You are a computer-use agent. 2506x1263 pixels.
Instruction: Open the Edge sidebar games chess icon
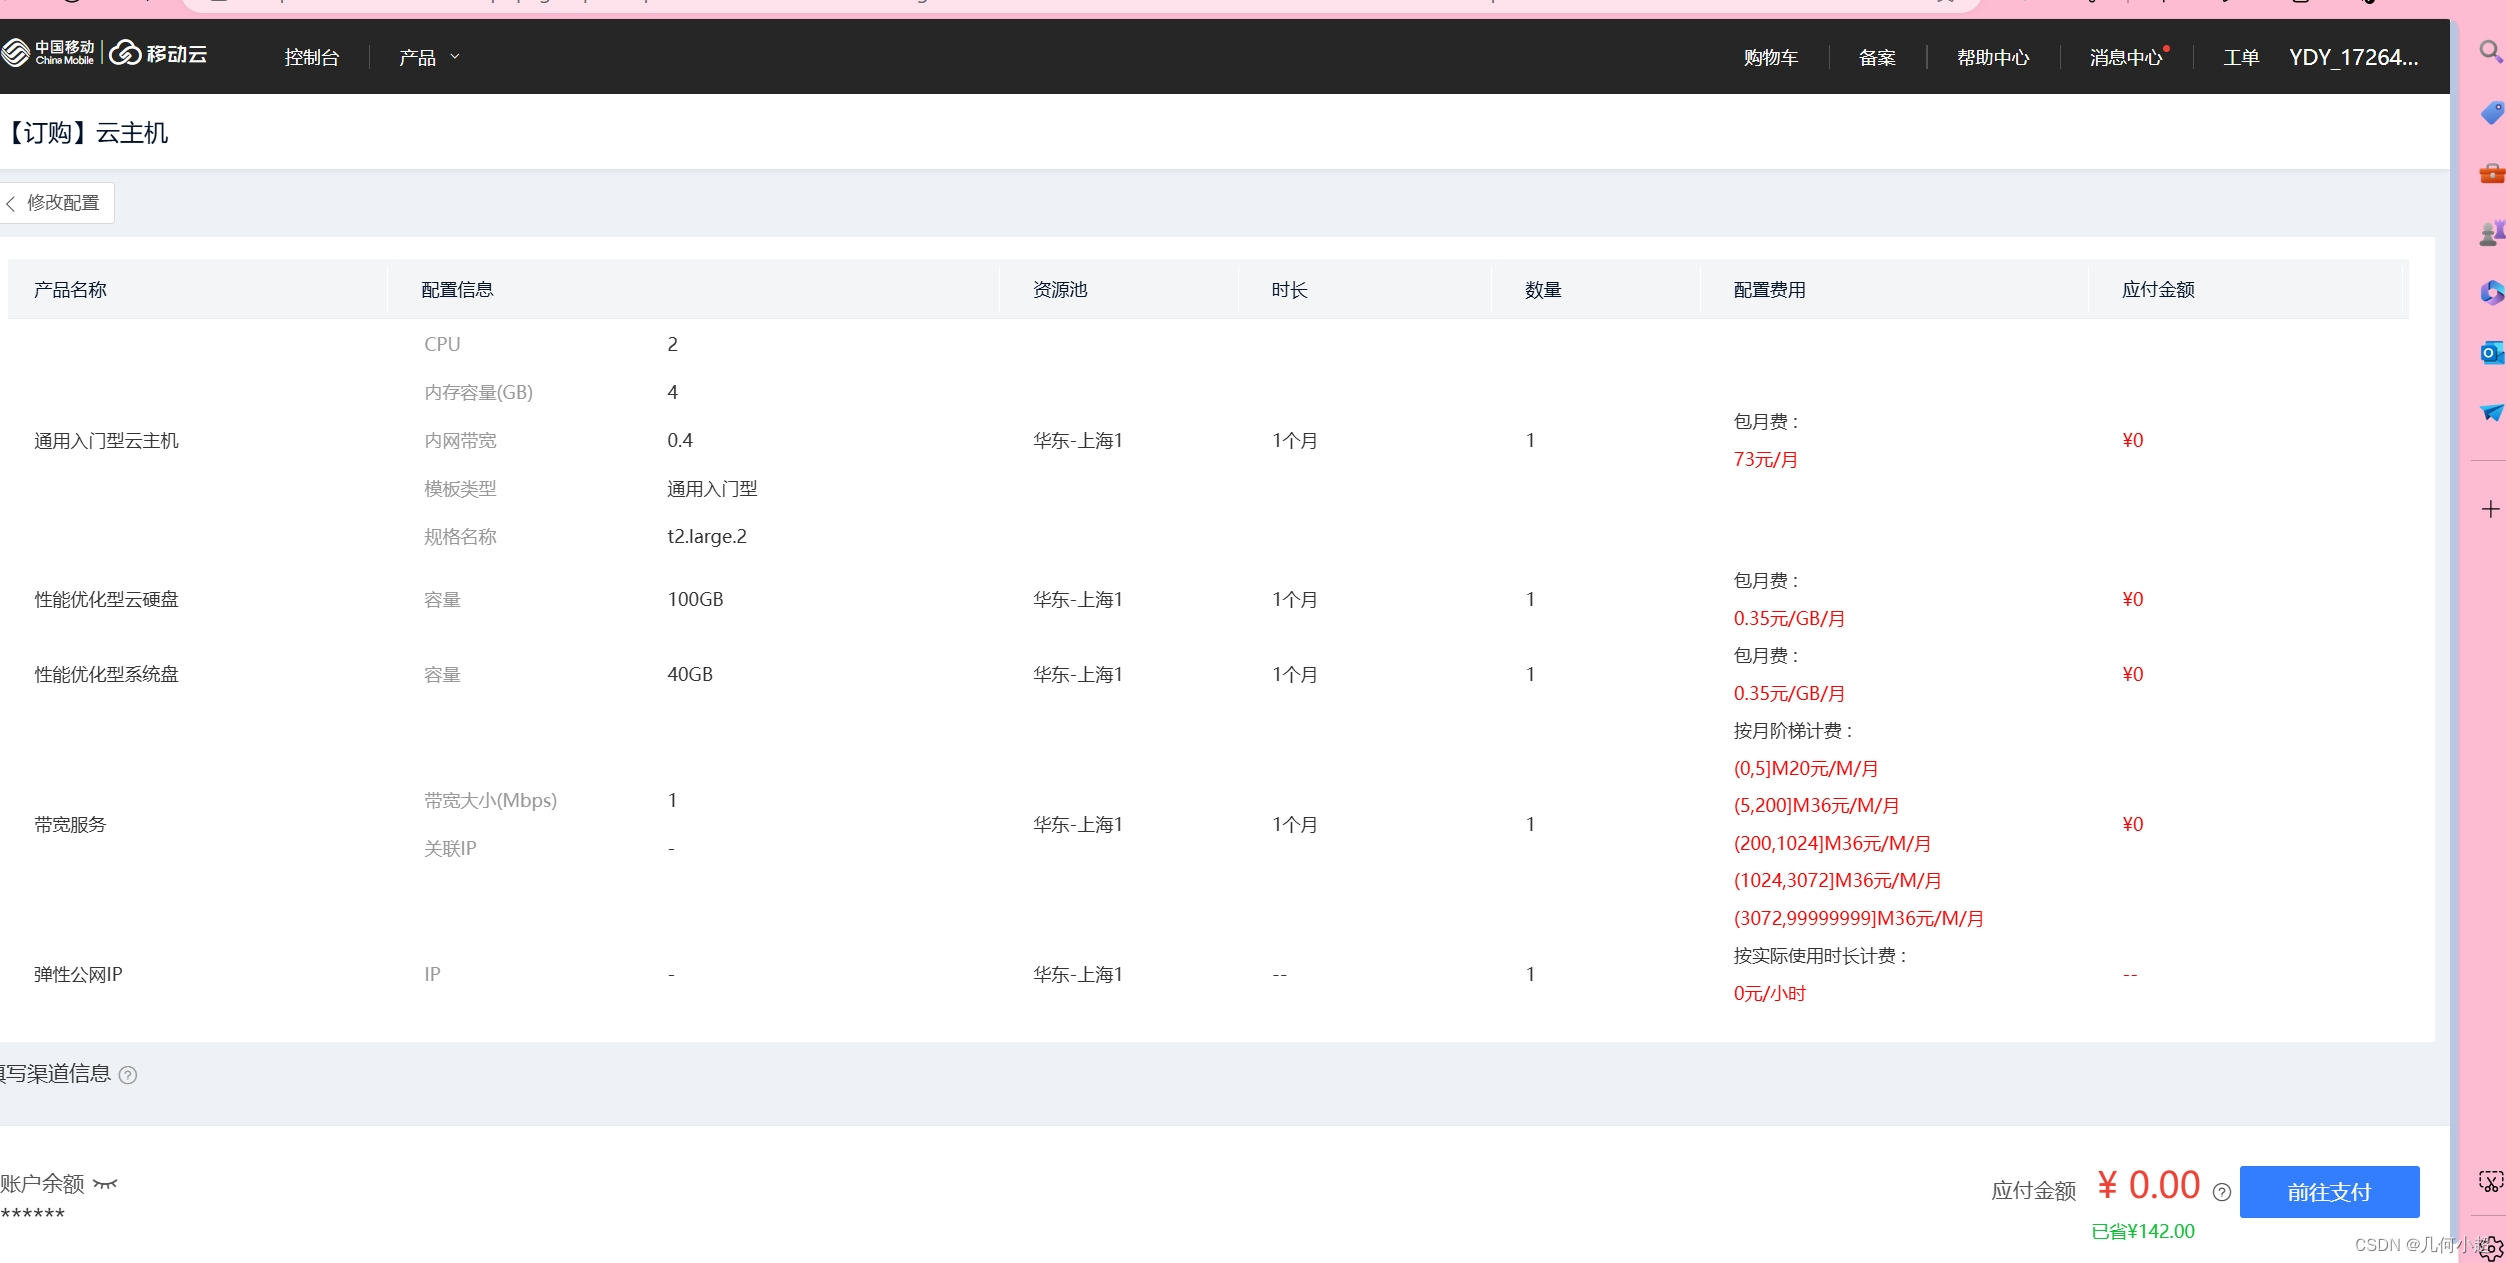coord(2491,233)
